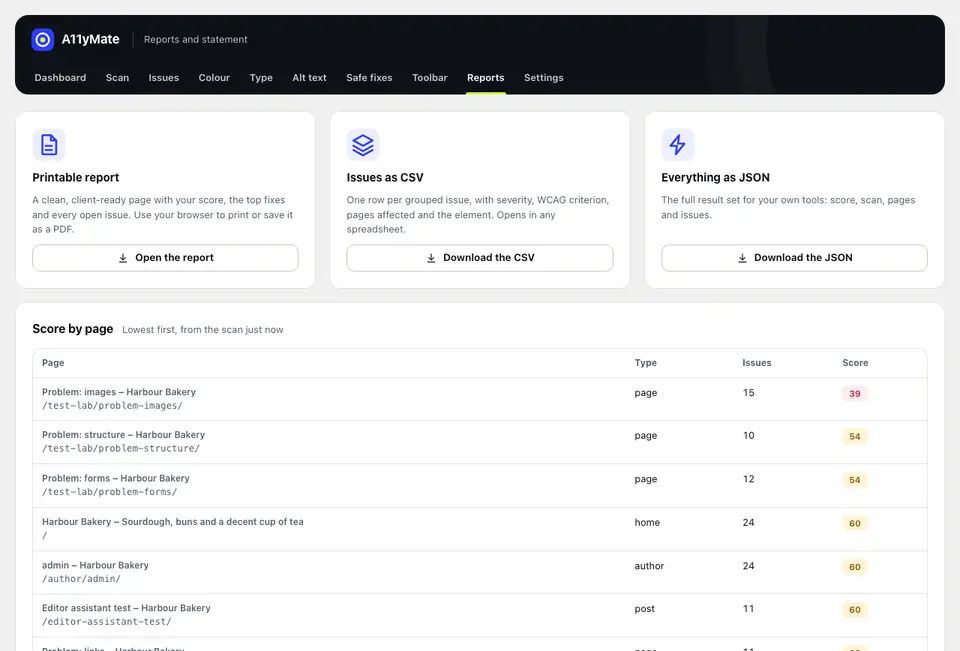The height and width of the screenshot is (651, 960).
Task: Click the Issues column header
Action: (757, 363)
